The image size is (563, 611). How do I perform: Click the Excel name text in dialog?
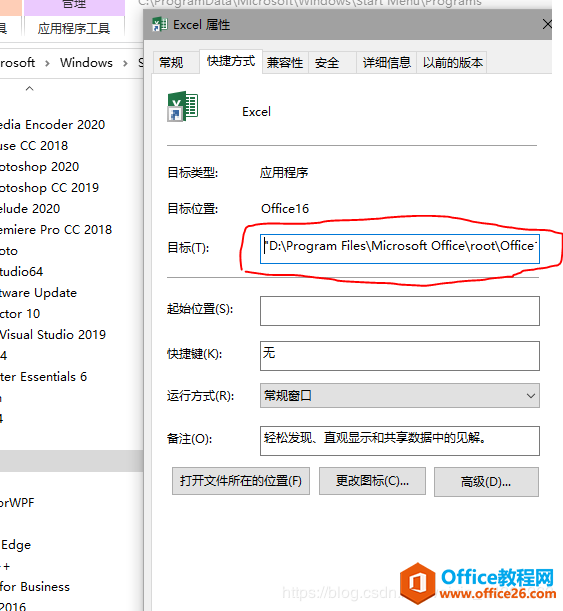click(x=256, y=112)
